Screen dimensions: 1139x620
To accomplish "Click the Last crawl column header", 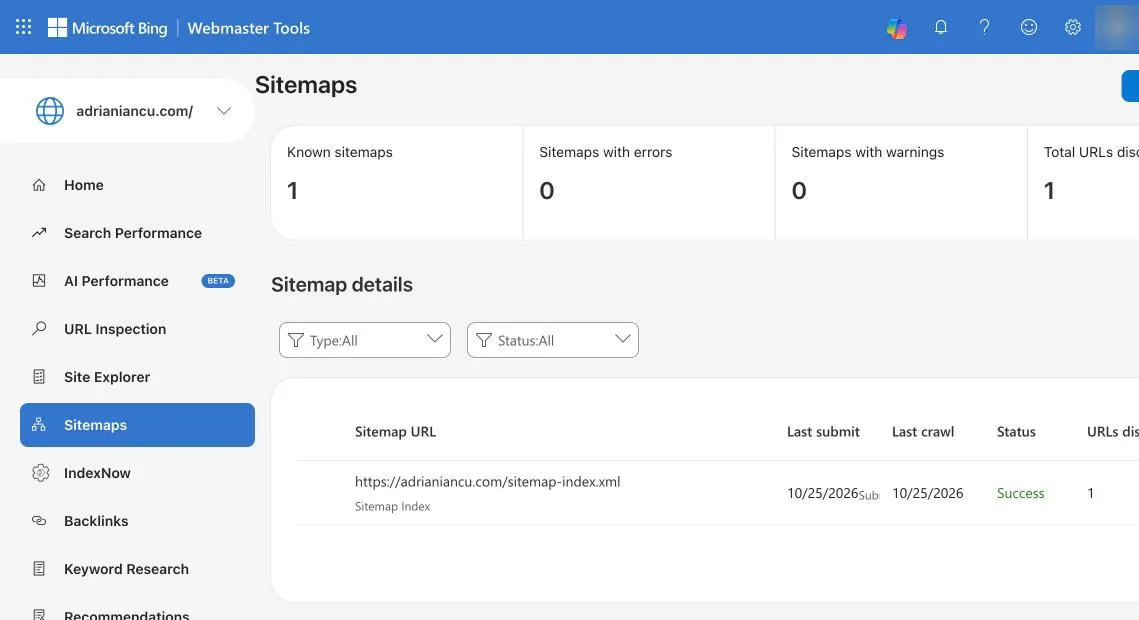I will [923, 432].
